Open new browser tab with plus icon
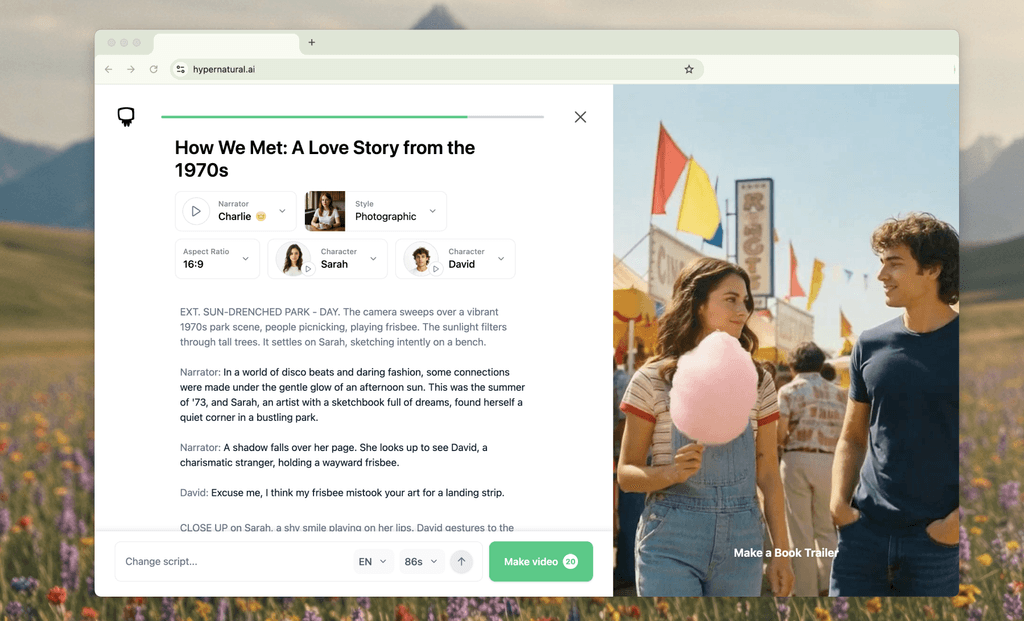Screen dimensions: 1024x621 (x=312, y=43)
